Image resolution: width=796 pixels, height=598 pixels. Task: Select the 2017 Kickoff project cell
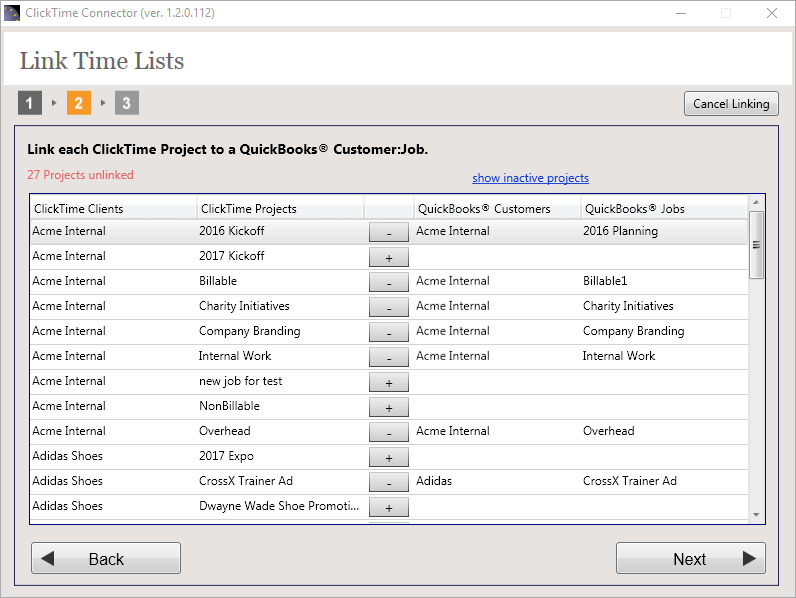231,256
